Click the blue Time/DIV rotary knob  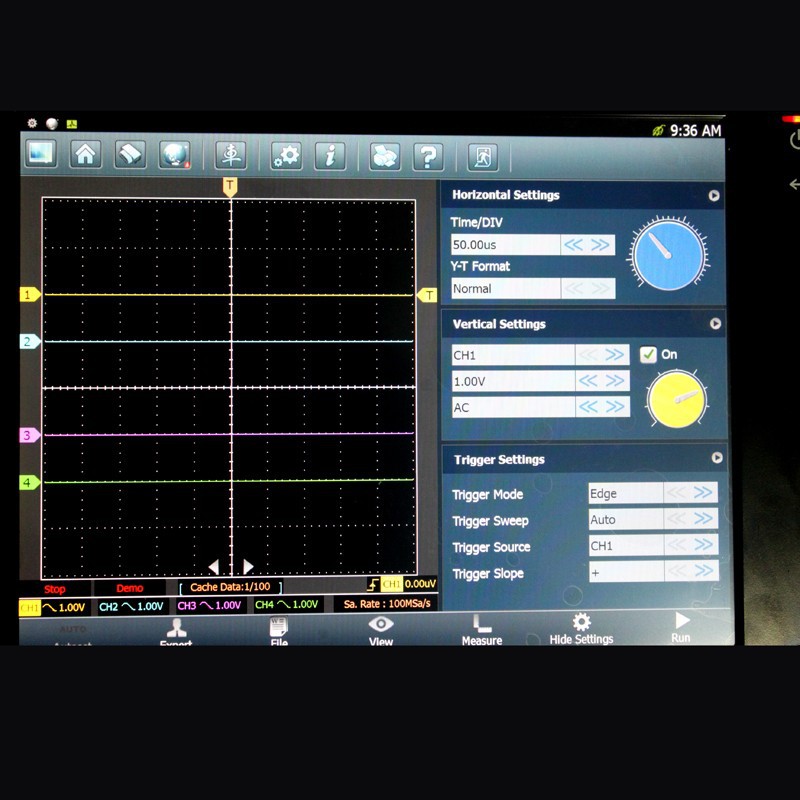tap(667, 255)
